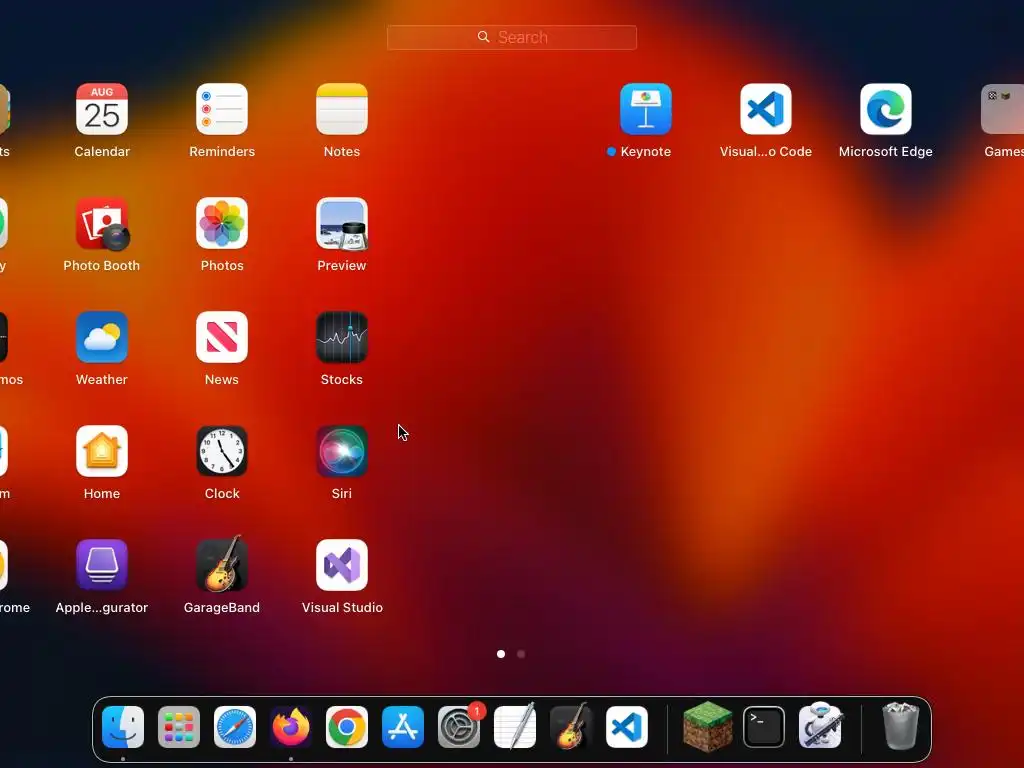Screen dimensions: 1024x768
Task: Open Visual Studio Code in Launchpad grid
Action: pyautogui.click(x=766, y=109)
